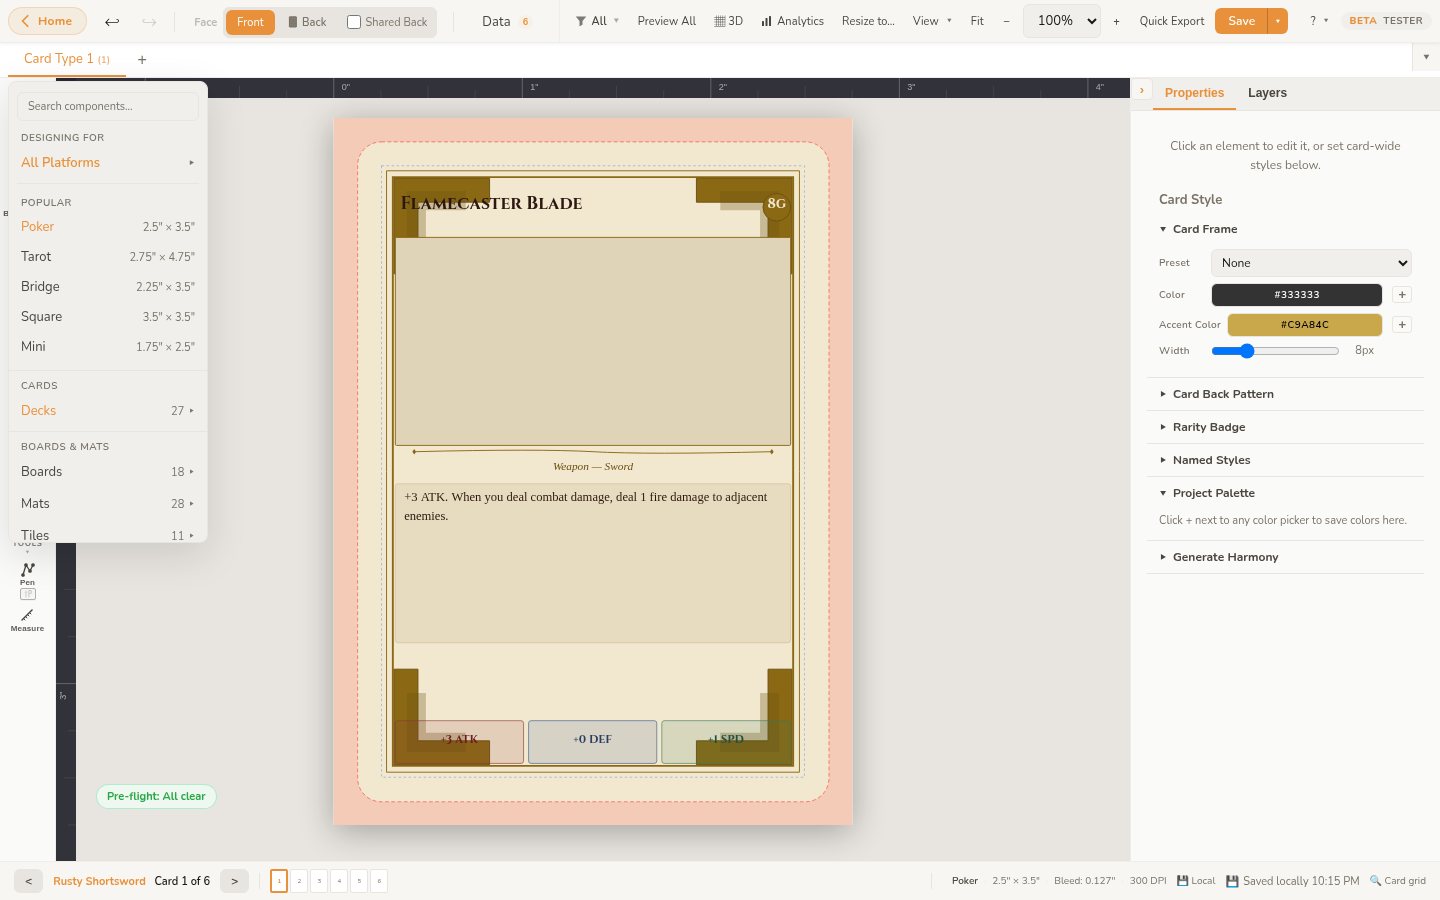The height and width of the screenshot is (900, 1440).
Task: Click the Pre-flight: All clear badge
Action: (156, 797)
